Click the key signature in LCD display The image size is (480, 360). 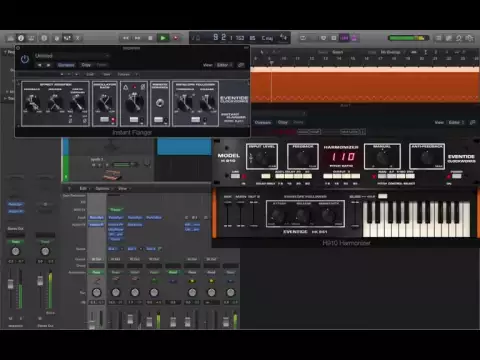267,38
